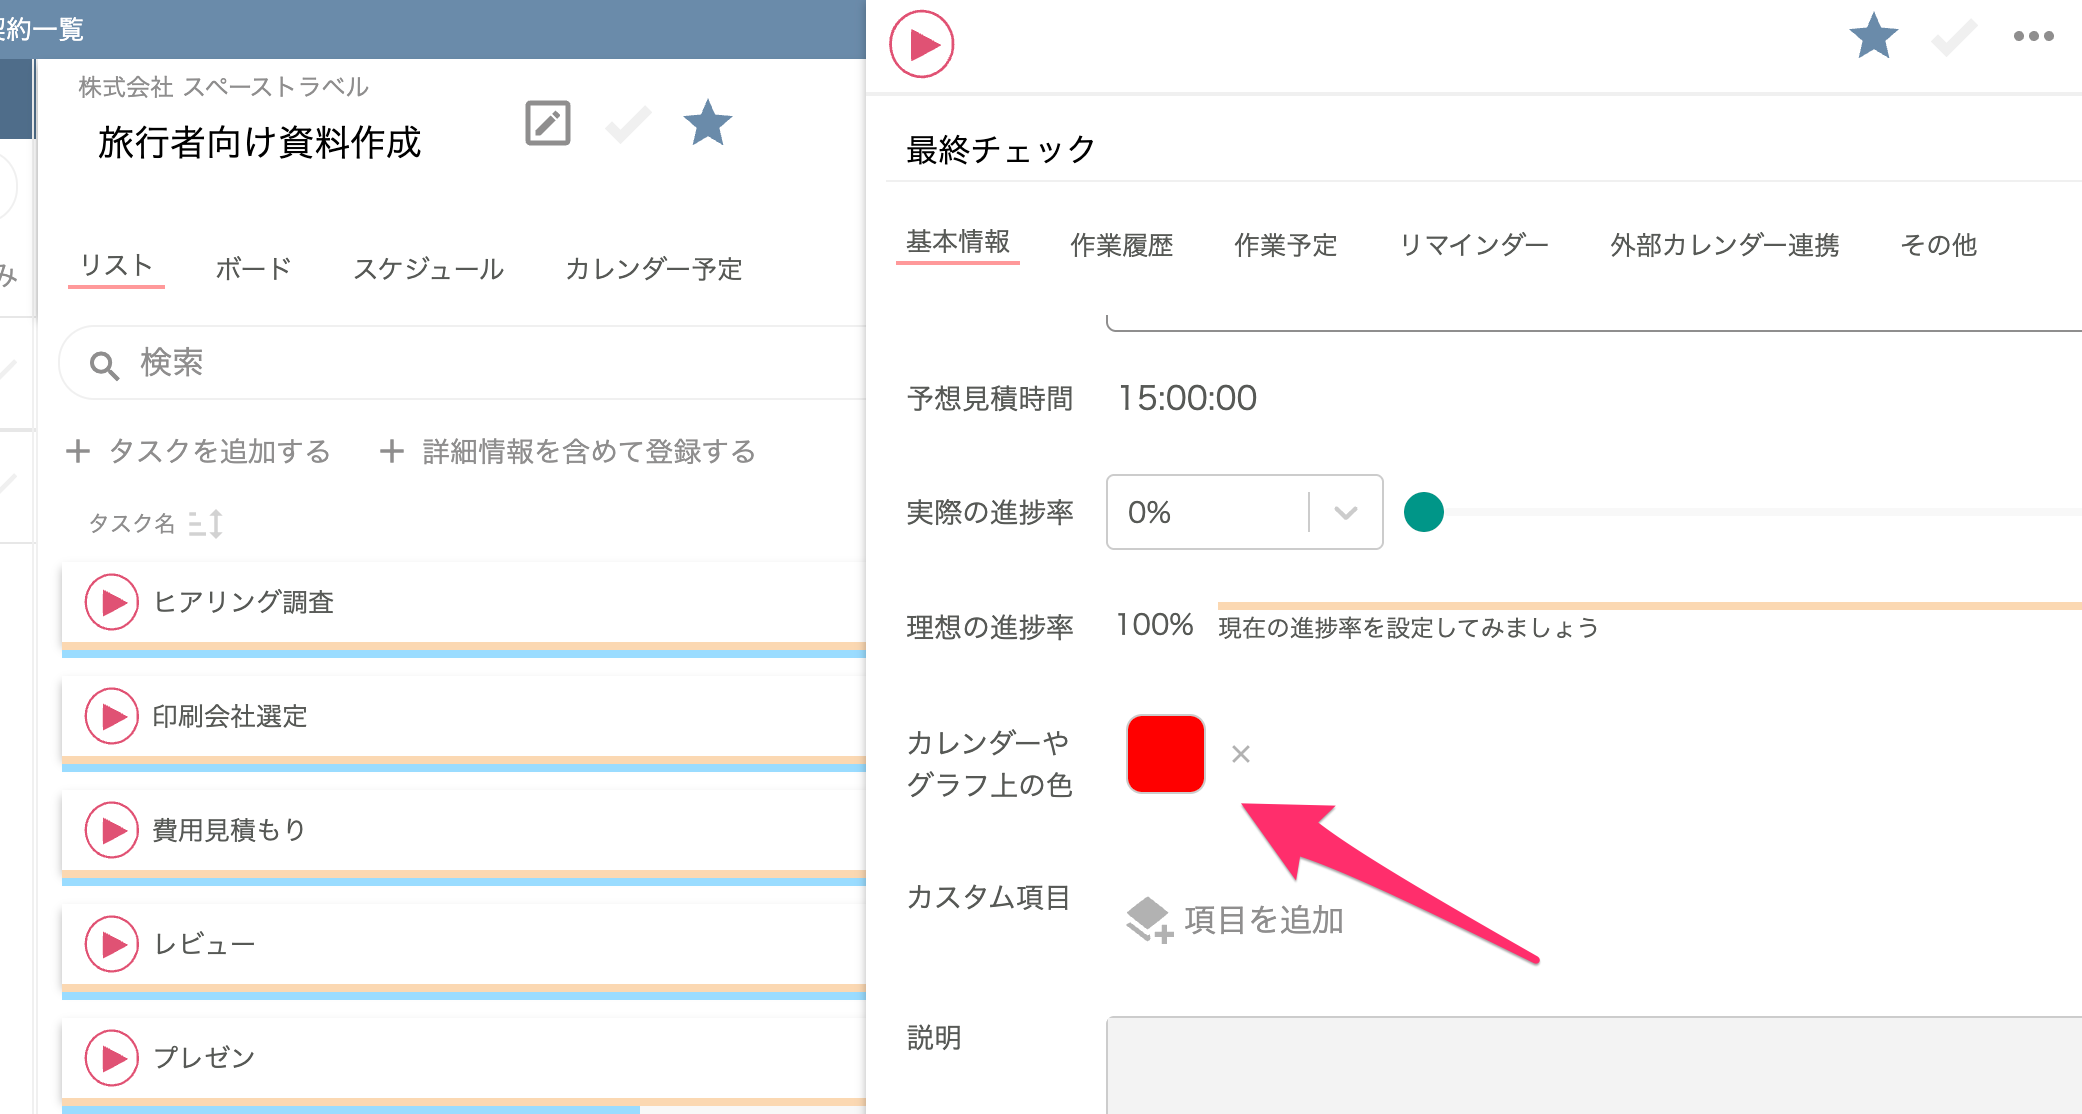Start timer on プレゼン task
The width and height of the screenshot is (2082, 1114).
tap(111, 1058)
